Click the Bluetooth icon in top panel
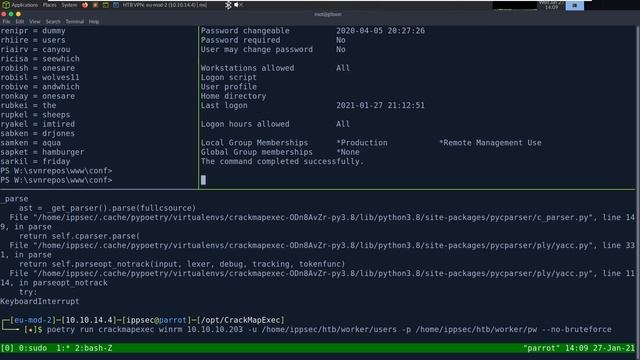 (x=228, y=5)
